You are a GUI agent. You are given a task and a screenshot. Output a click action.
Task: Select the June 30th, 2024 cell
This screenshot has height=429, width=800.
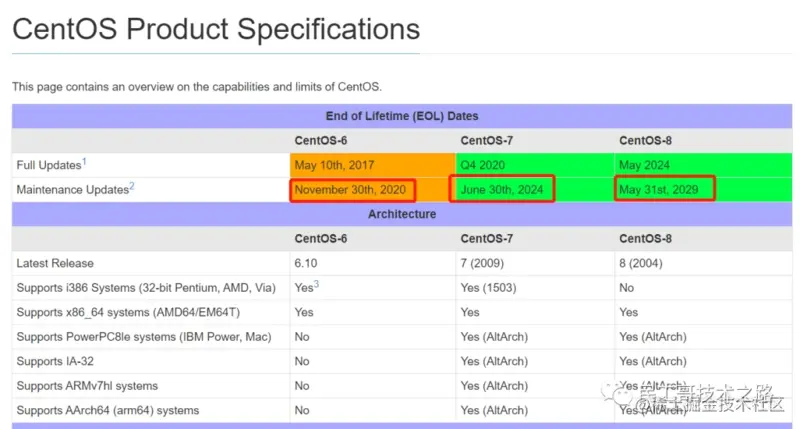502,189
